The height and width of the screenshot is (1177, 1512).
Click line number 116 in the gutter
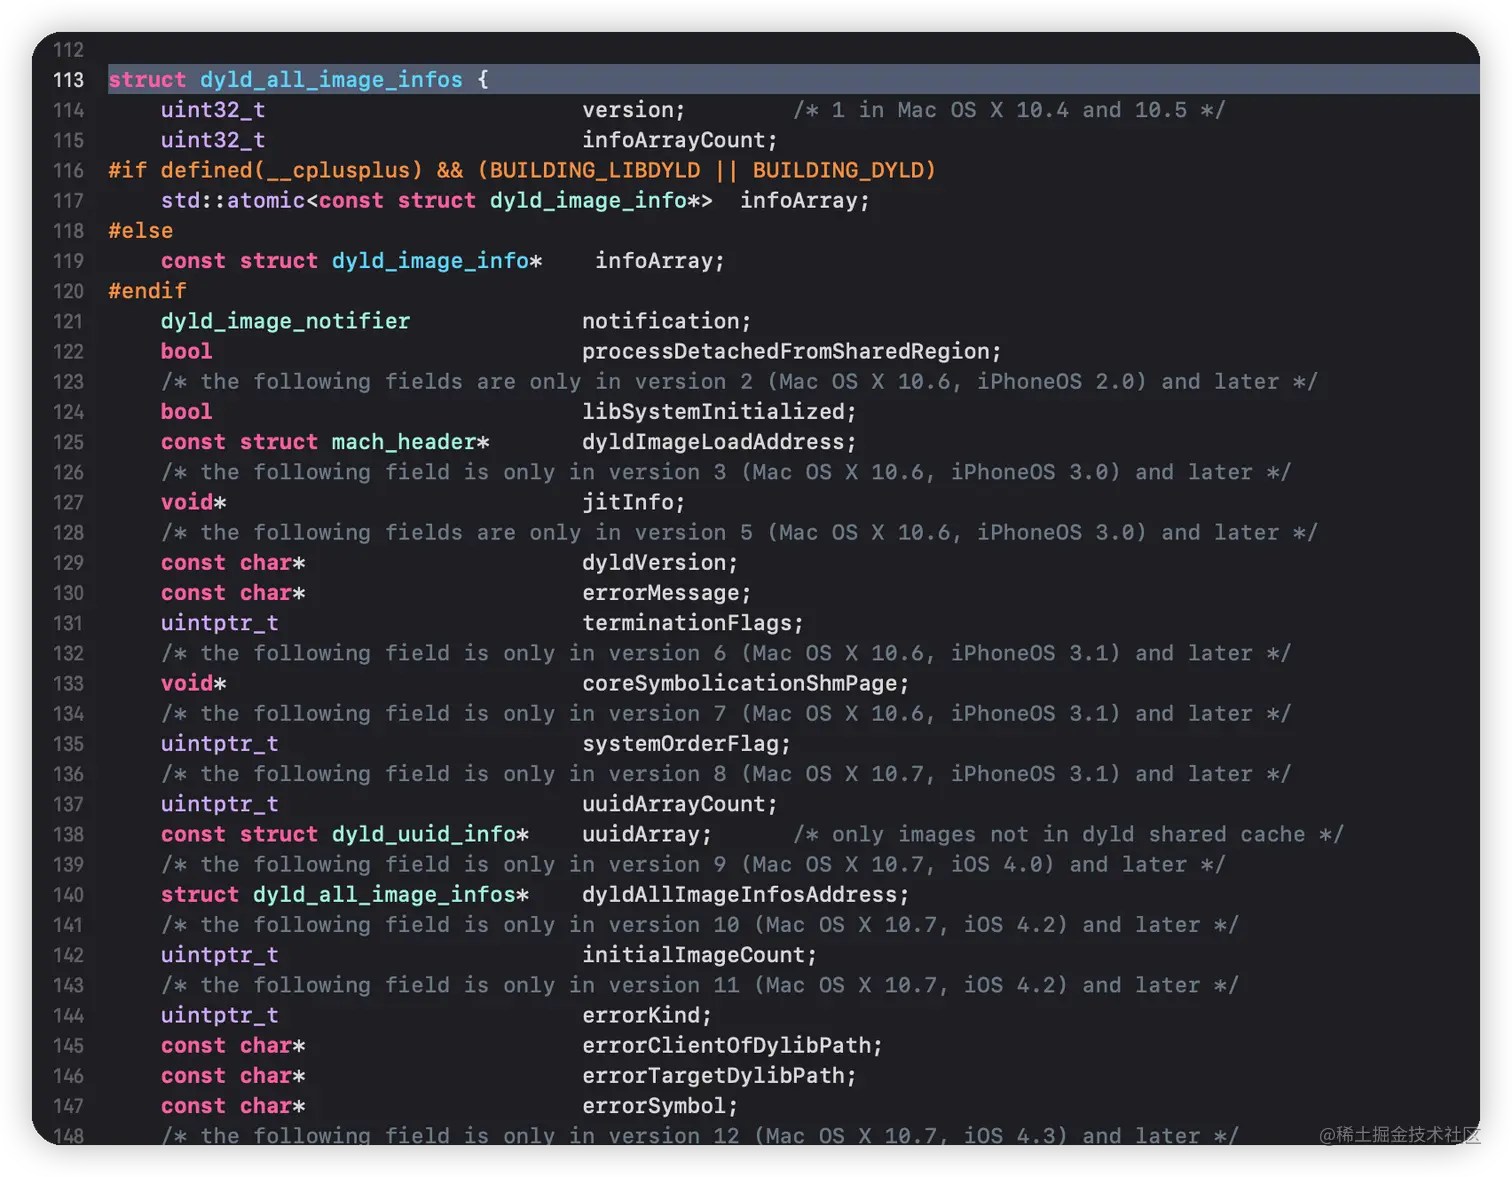69,170
